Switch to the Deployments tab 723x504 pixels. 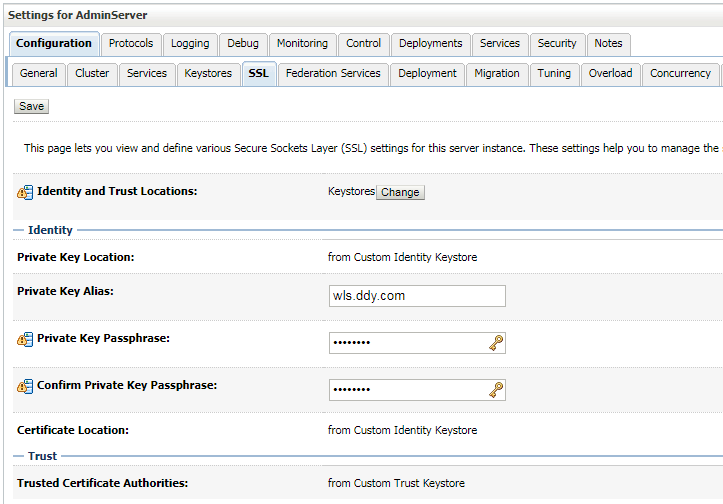[431, 44]
